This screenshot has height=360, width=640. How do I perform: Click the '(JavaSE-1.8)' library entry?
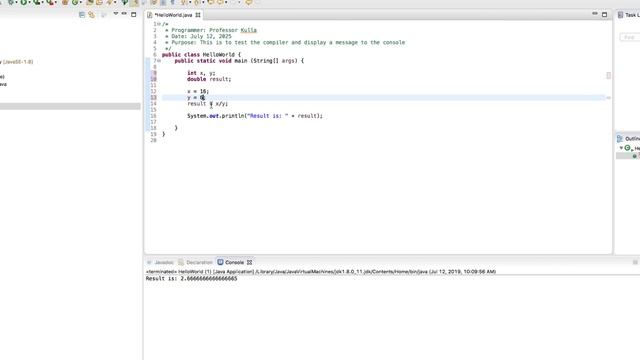tap(18, 62)
